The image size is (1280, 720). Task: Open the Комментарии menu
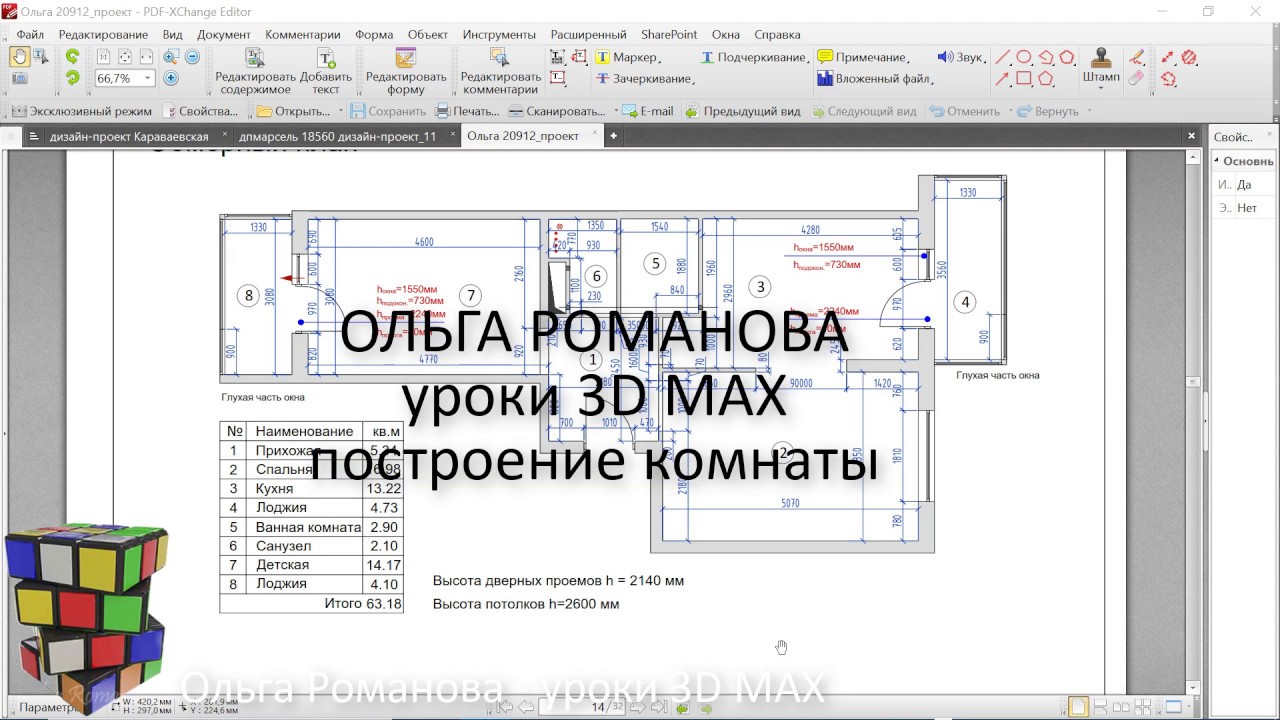(x=303, y=34)
